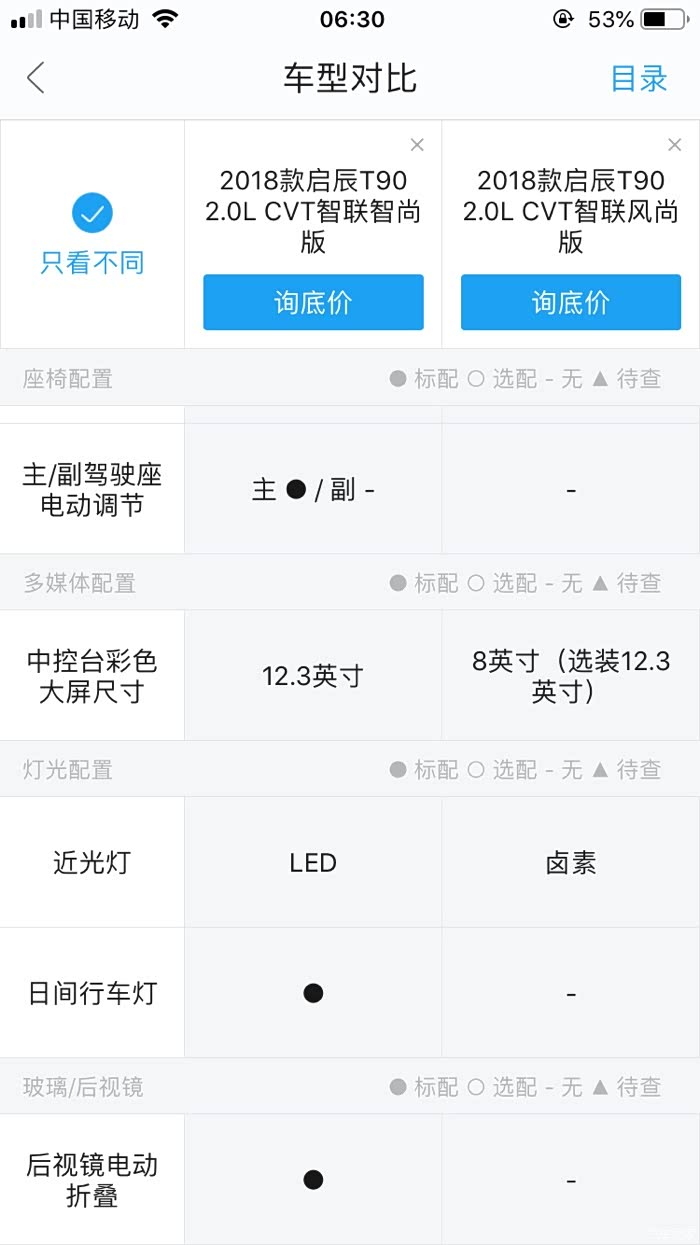
Task: Open the 2018款启辰T90 智联风尚版 title
Action: [571, 211]
